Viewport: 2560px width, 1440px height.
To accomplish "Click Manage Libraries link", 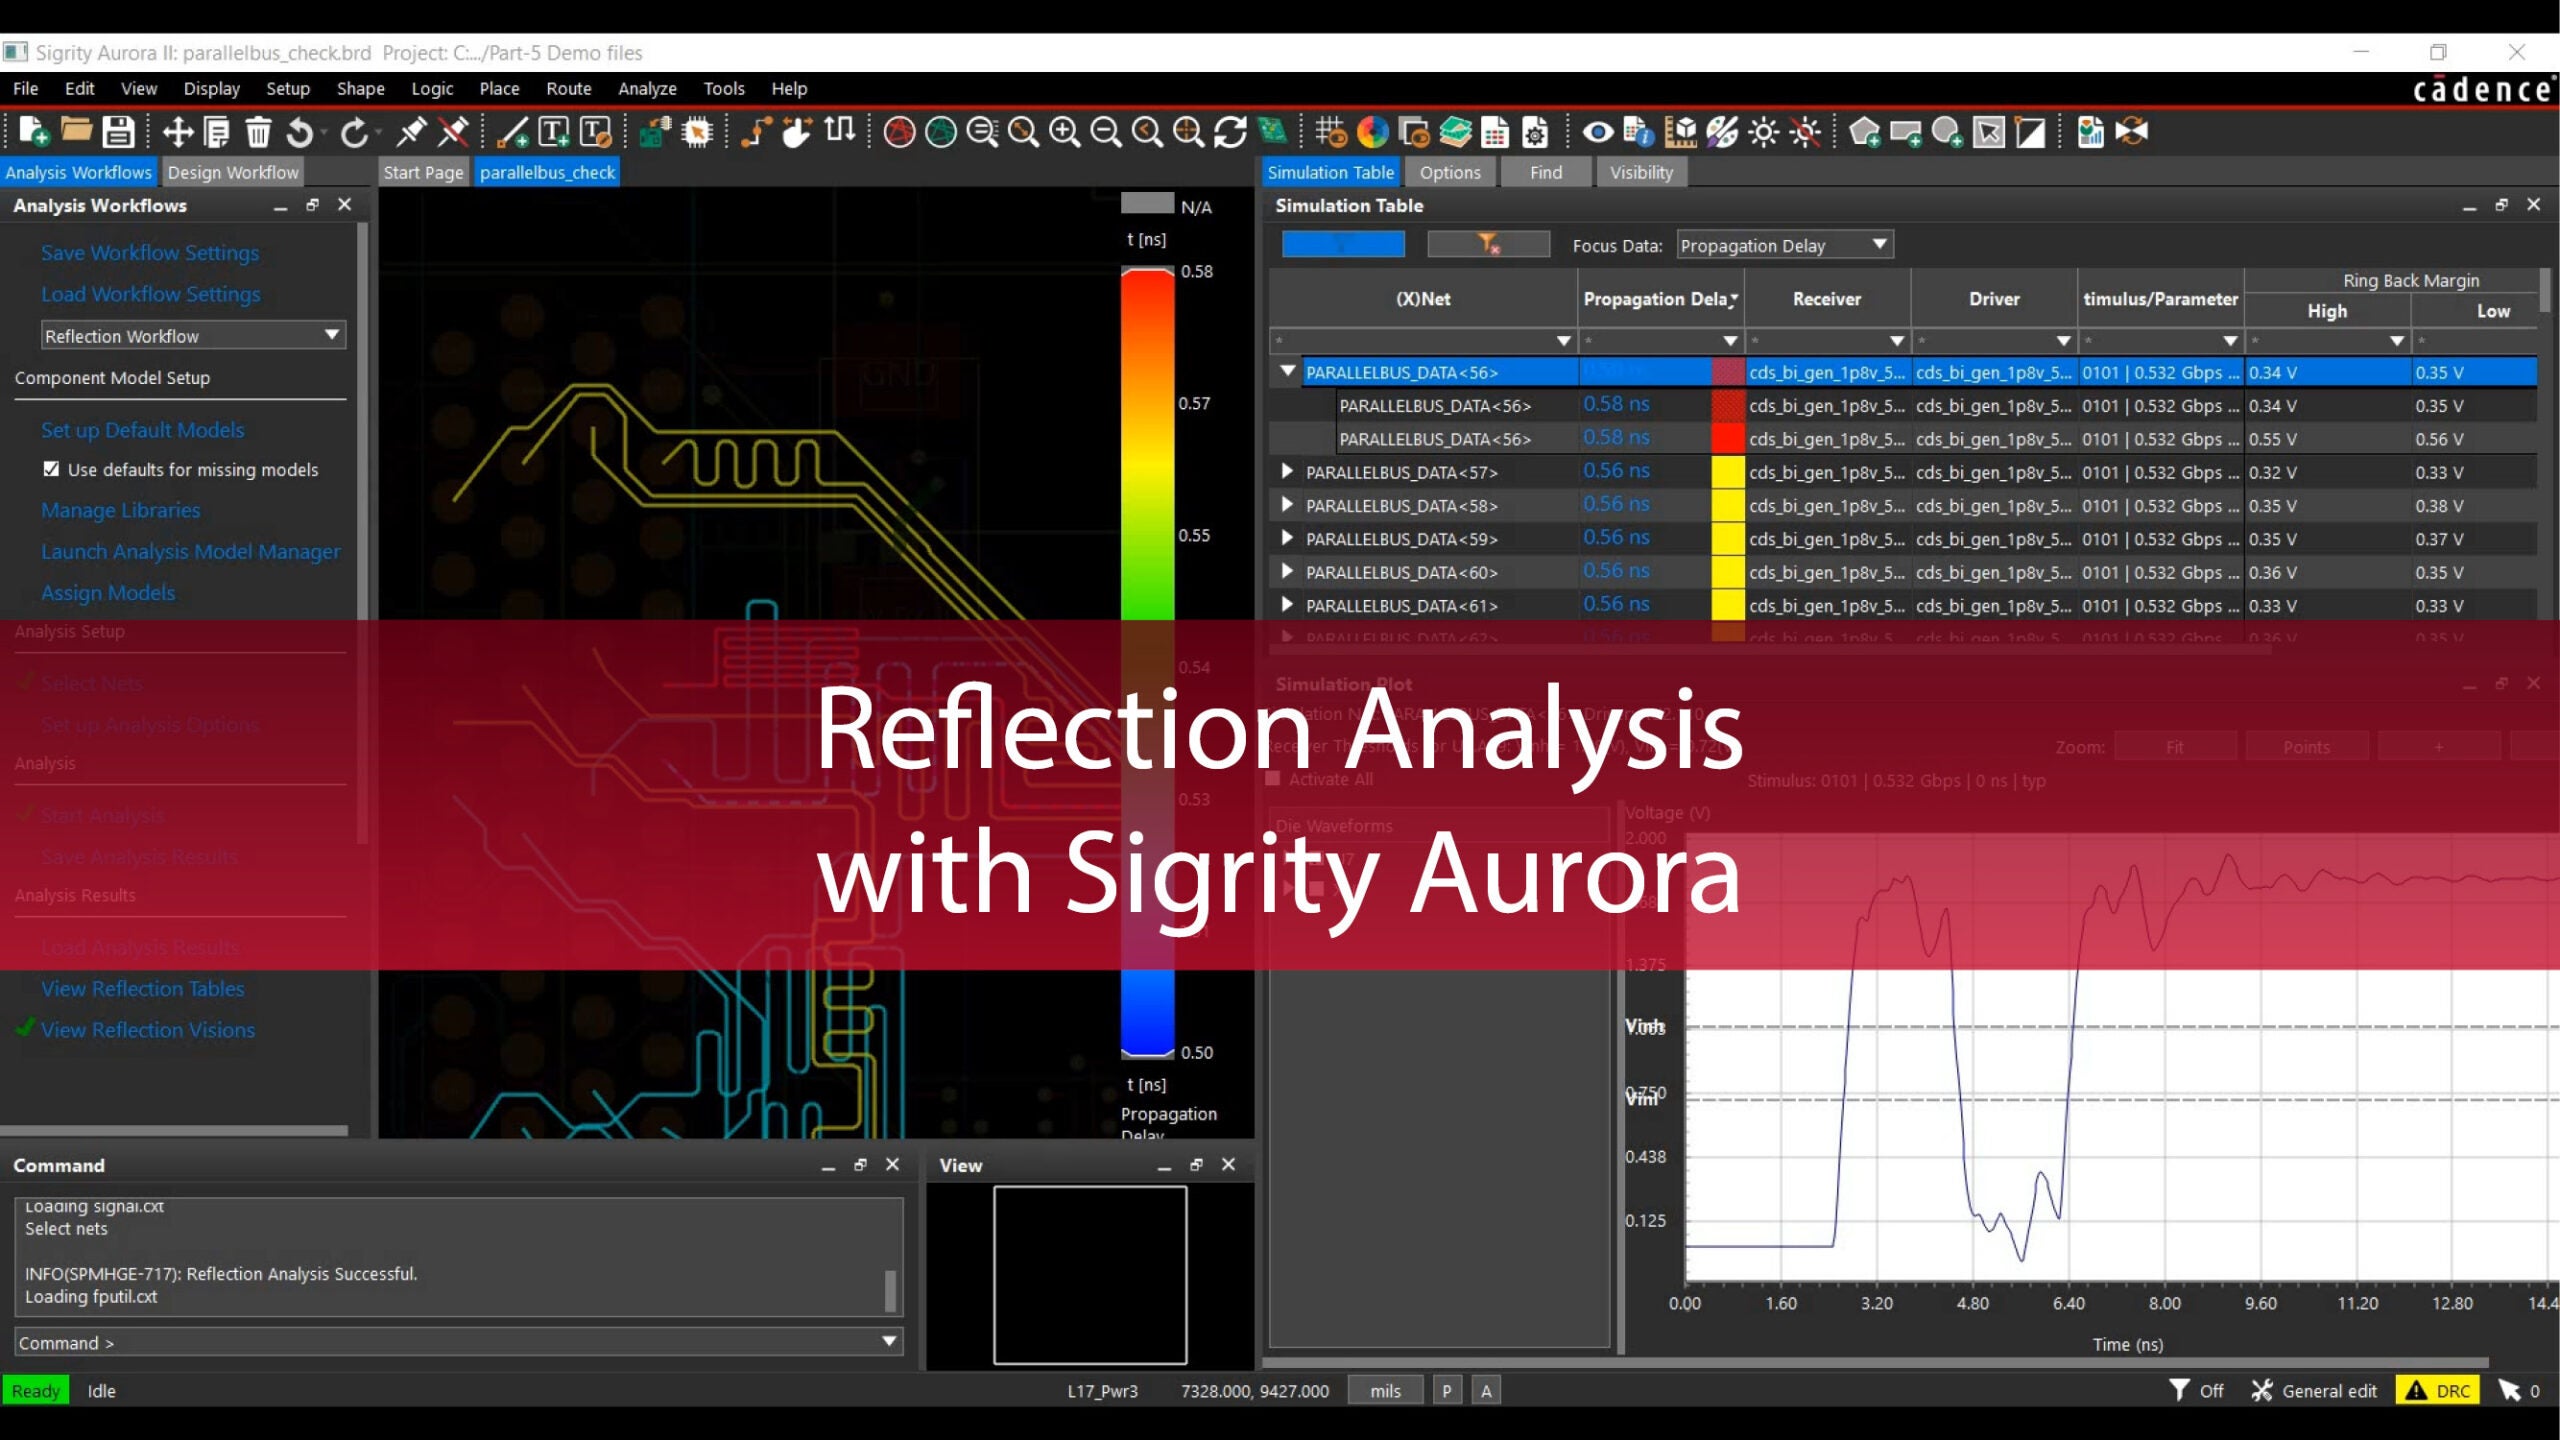I will (120, 510).
